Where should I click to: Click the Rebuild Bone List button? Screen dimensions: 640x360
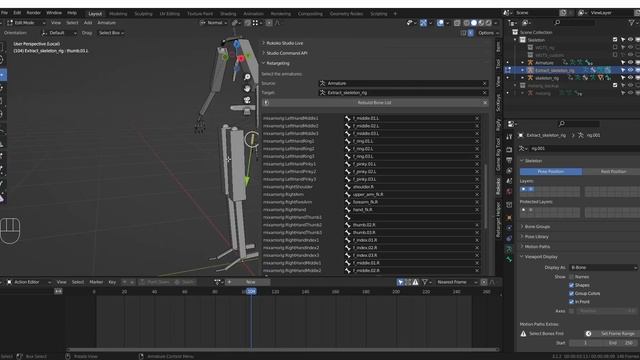click(374, 102)
